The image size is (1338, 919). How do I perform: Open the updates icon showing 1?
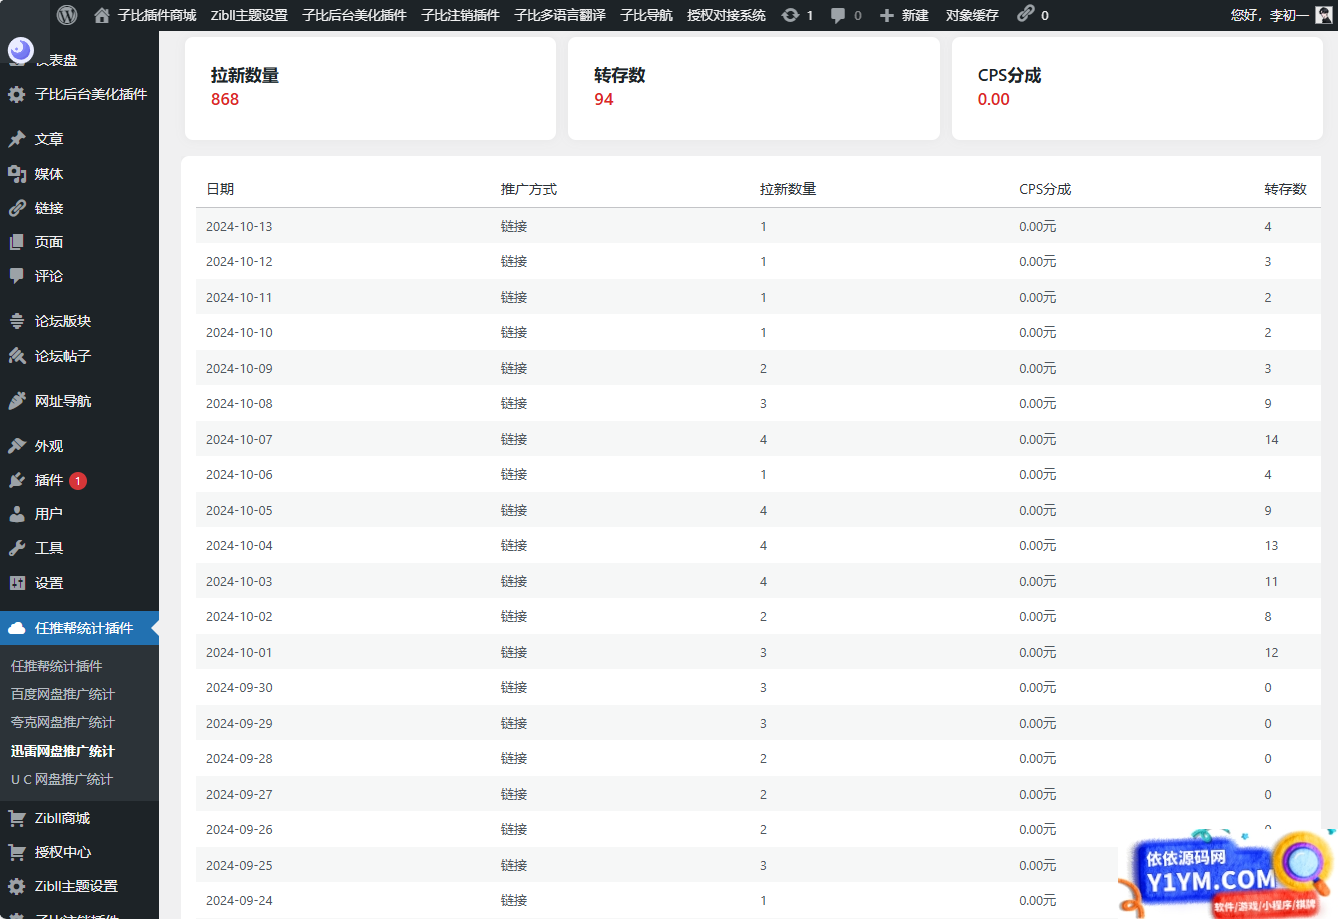point(790,15)
